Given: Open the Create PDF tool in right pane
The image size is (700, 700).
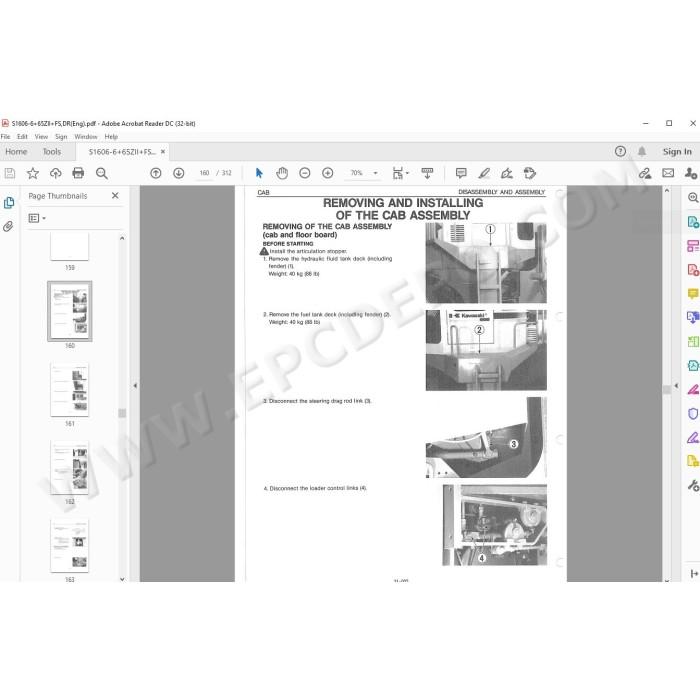Looking at the screenshot, I should tap(693, 270).
